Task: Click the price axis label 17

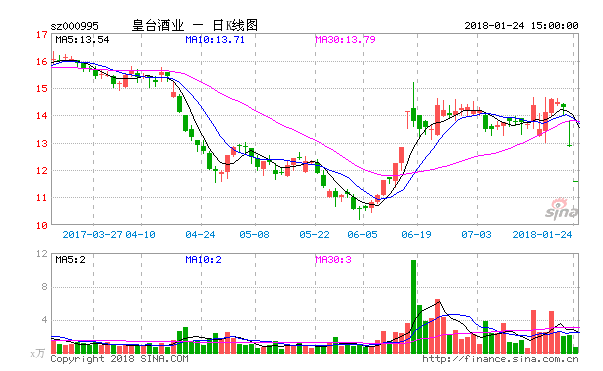Action: [42, 35]
